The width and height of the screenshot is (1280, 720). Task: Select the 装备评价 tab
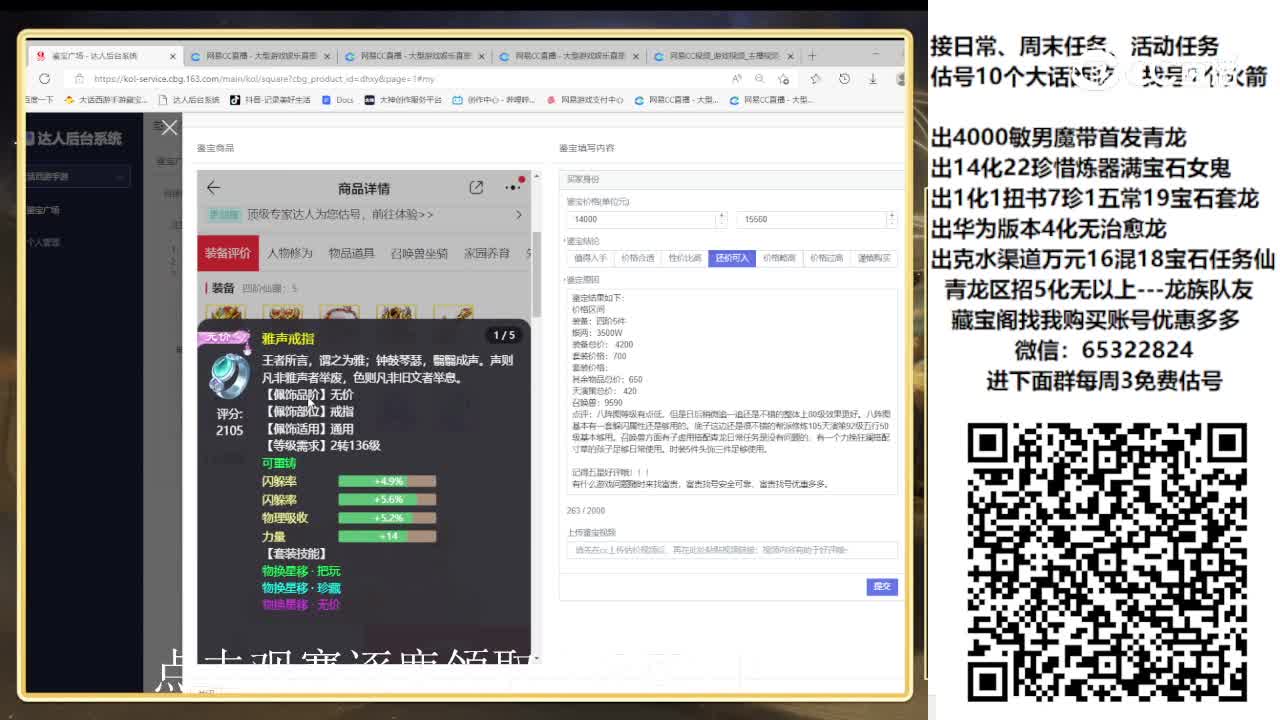[227, 253]
